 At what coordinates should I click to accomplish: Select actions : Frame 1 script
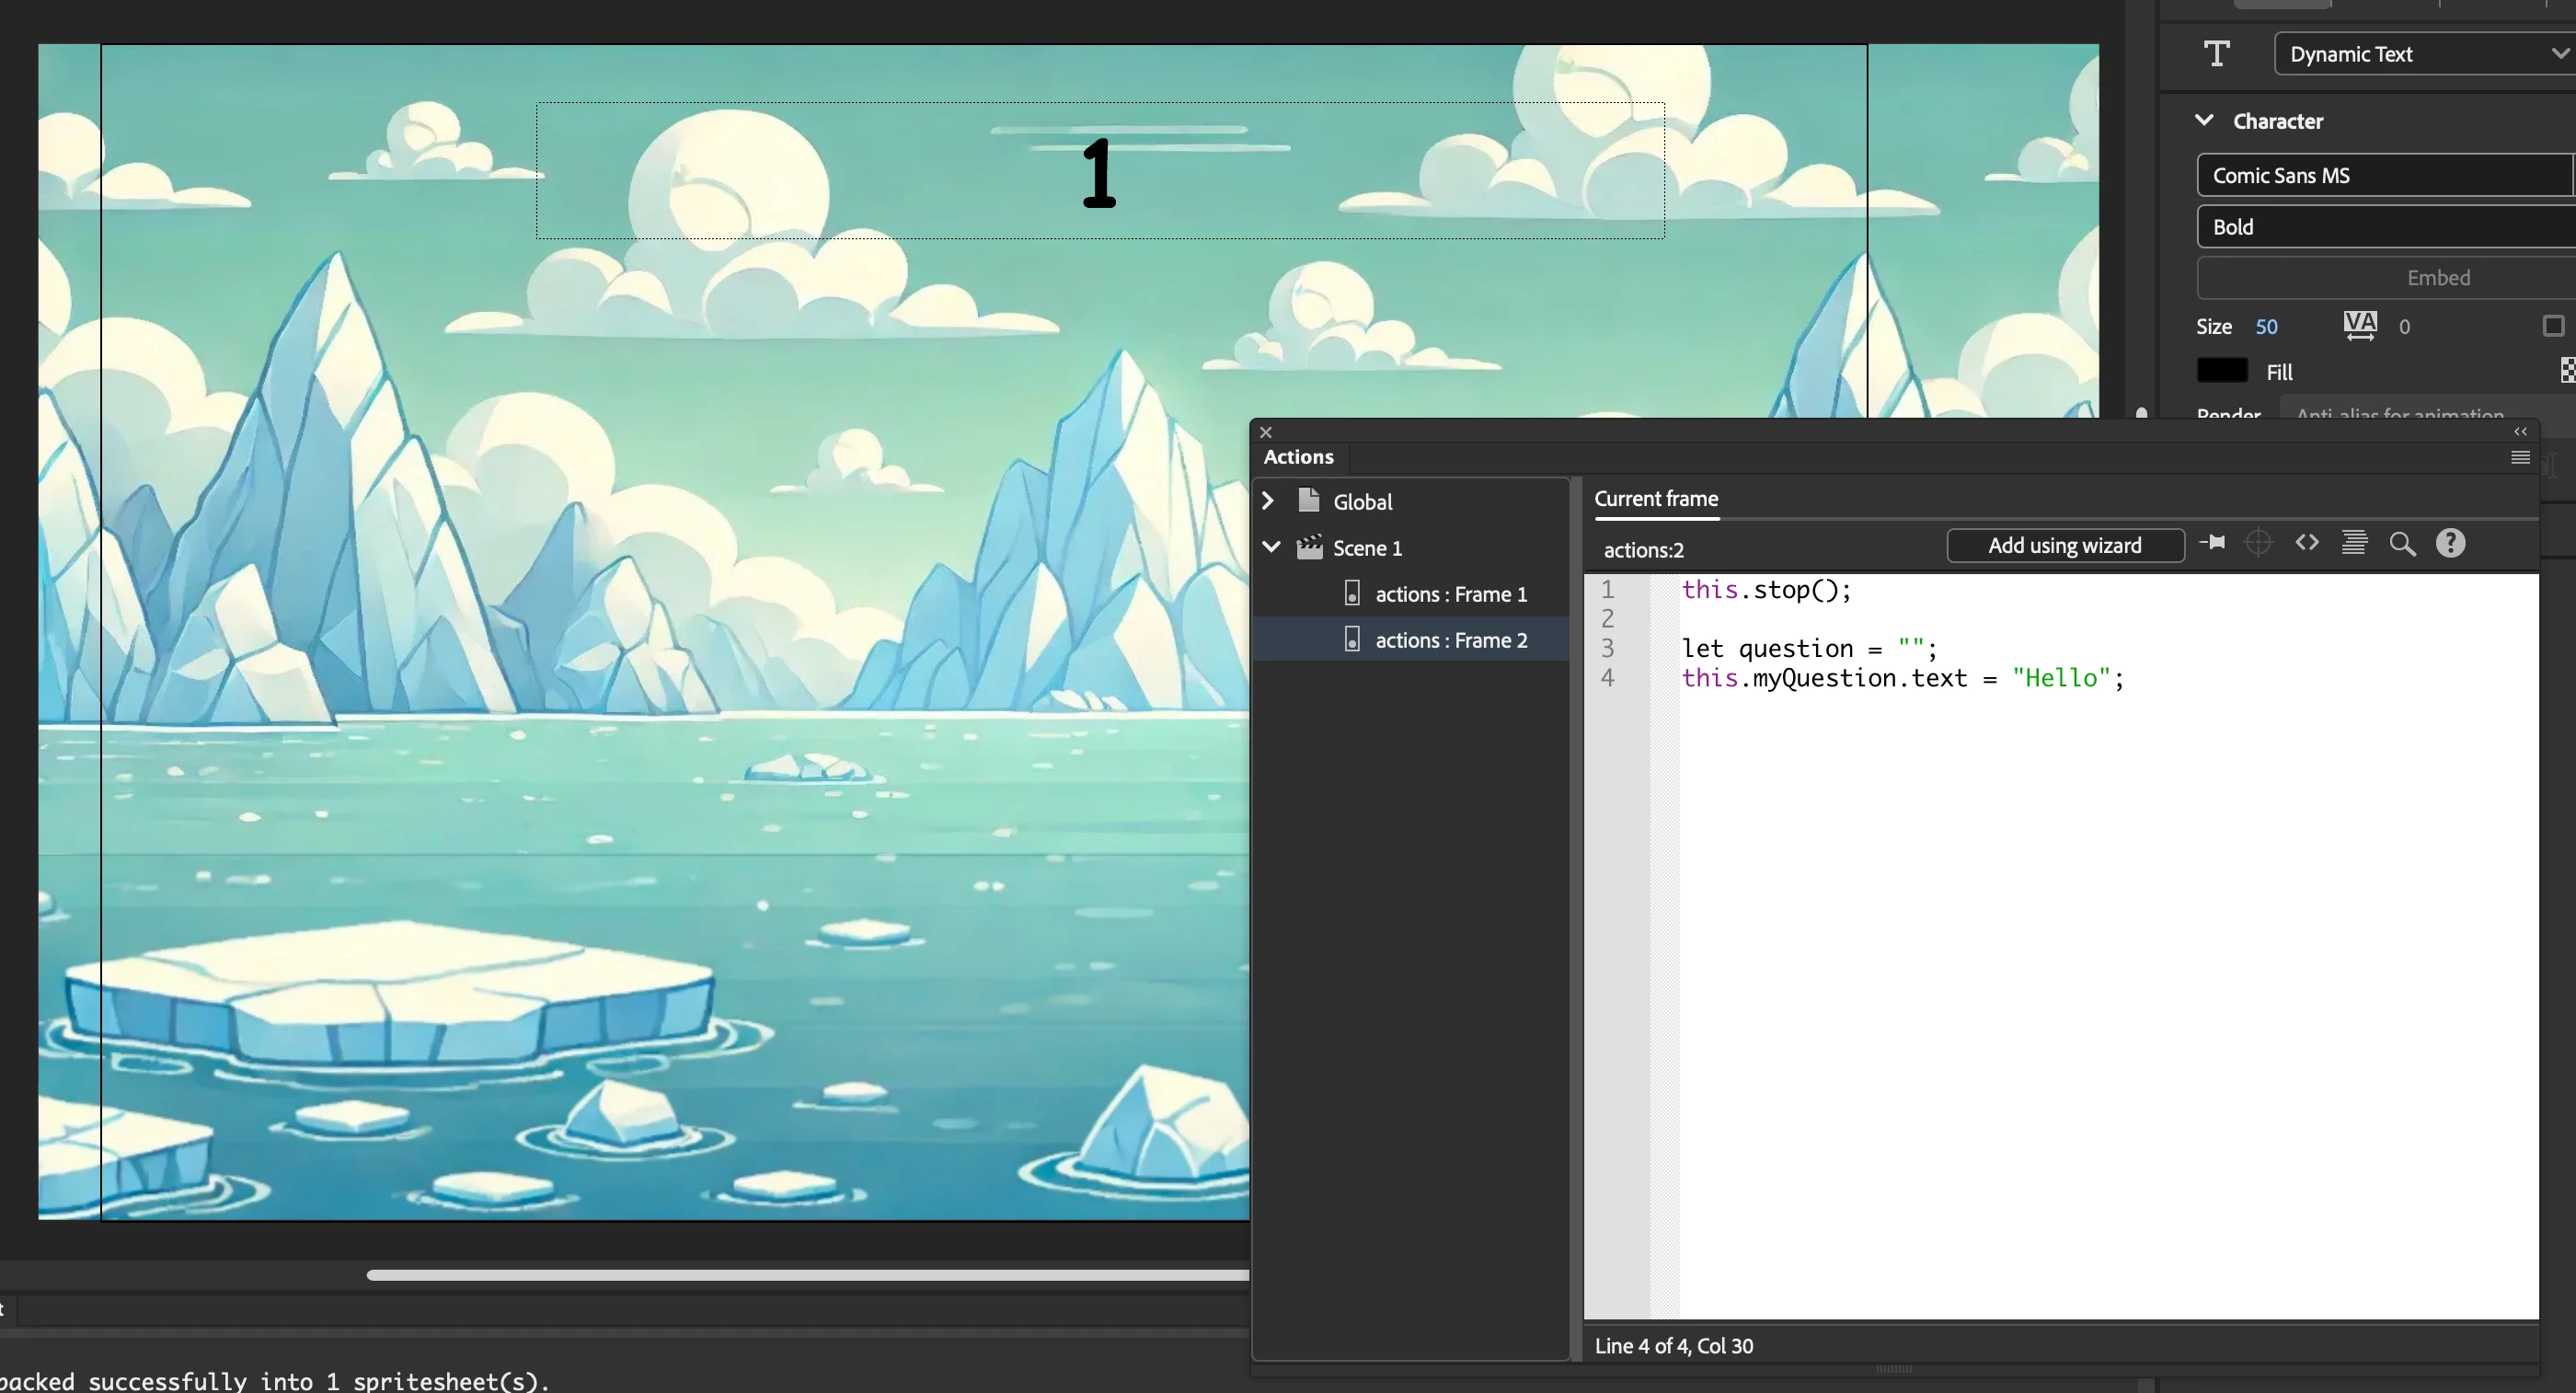pyautogui.click(x=1450, y=594)
